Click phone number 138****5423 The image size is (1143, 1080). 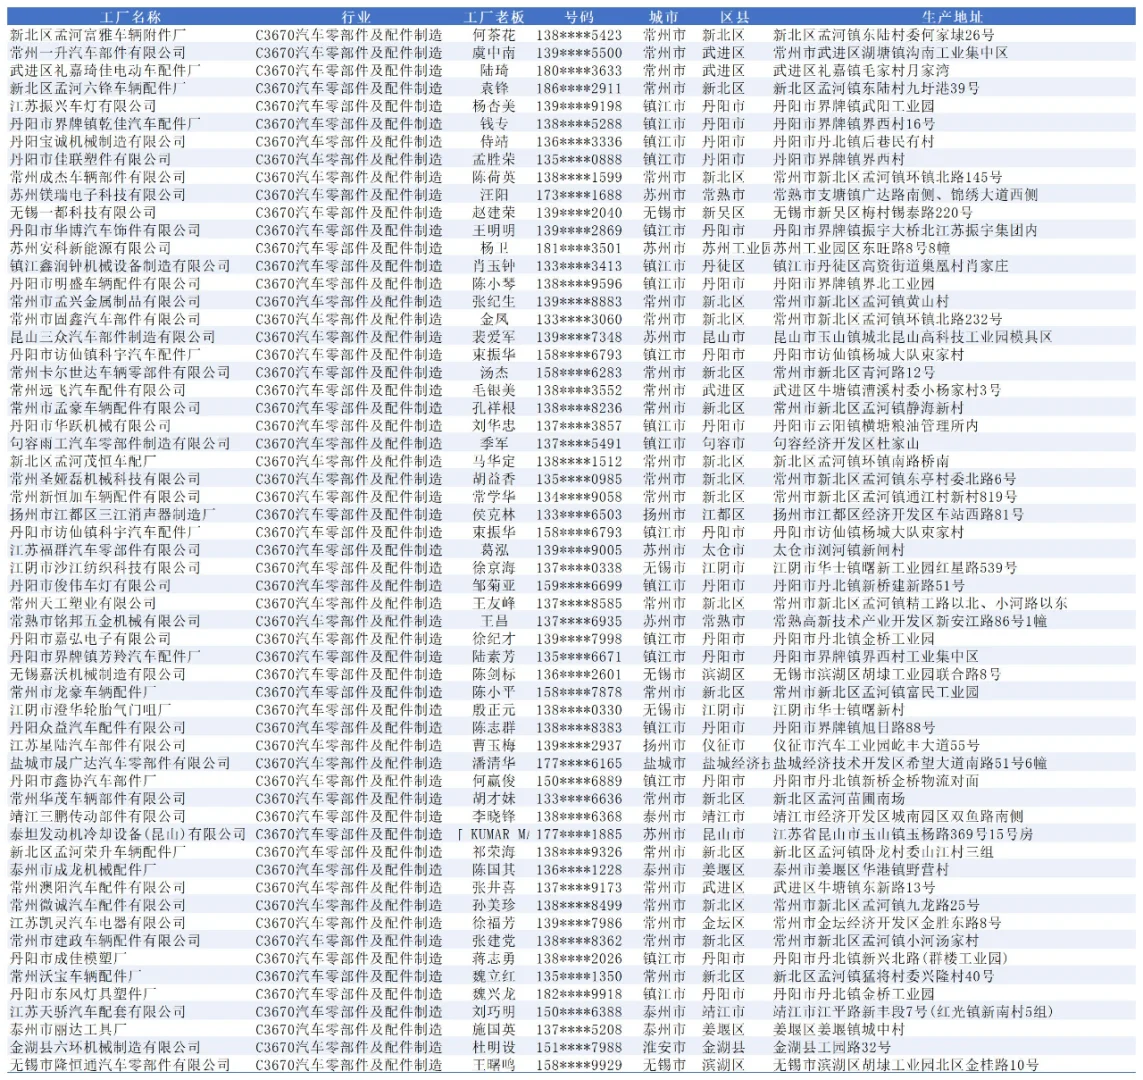579,35
